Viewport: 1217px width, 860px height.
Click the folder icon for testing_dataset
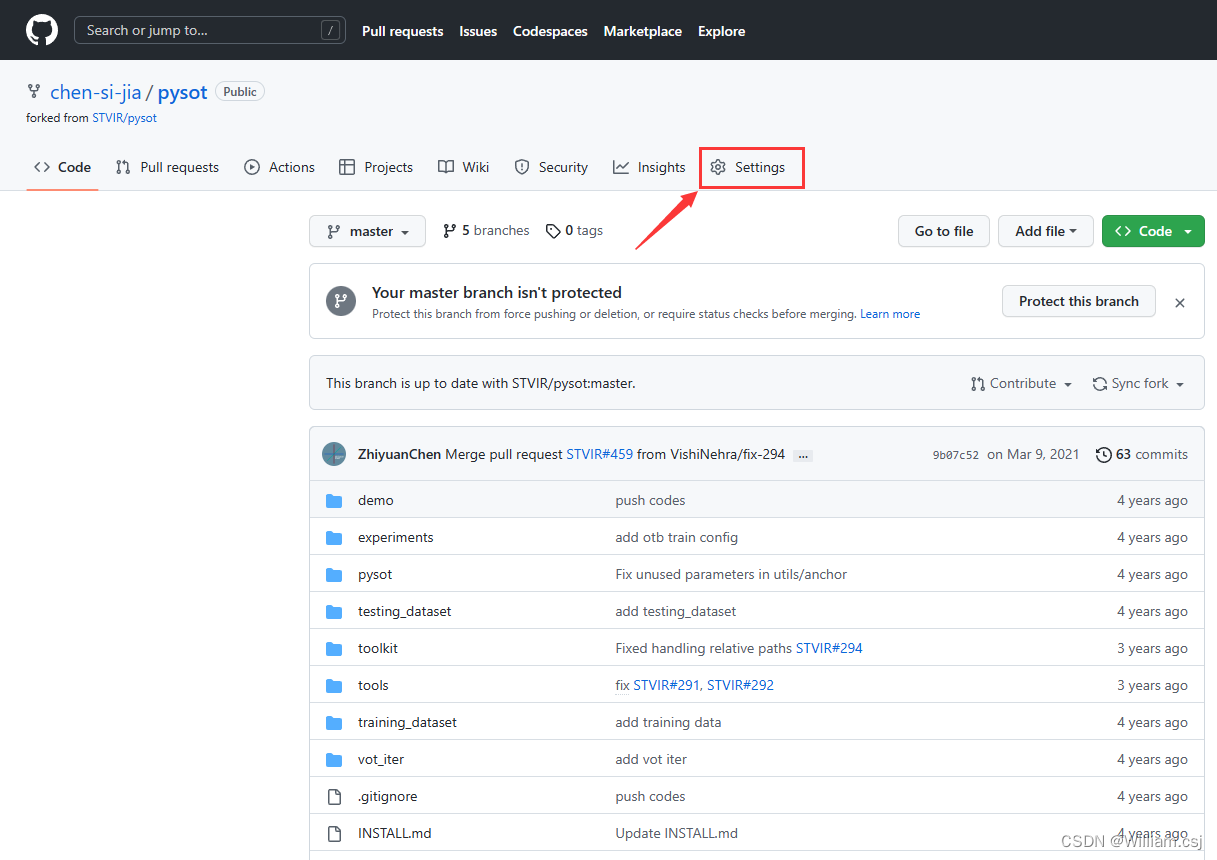(334, 611)
